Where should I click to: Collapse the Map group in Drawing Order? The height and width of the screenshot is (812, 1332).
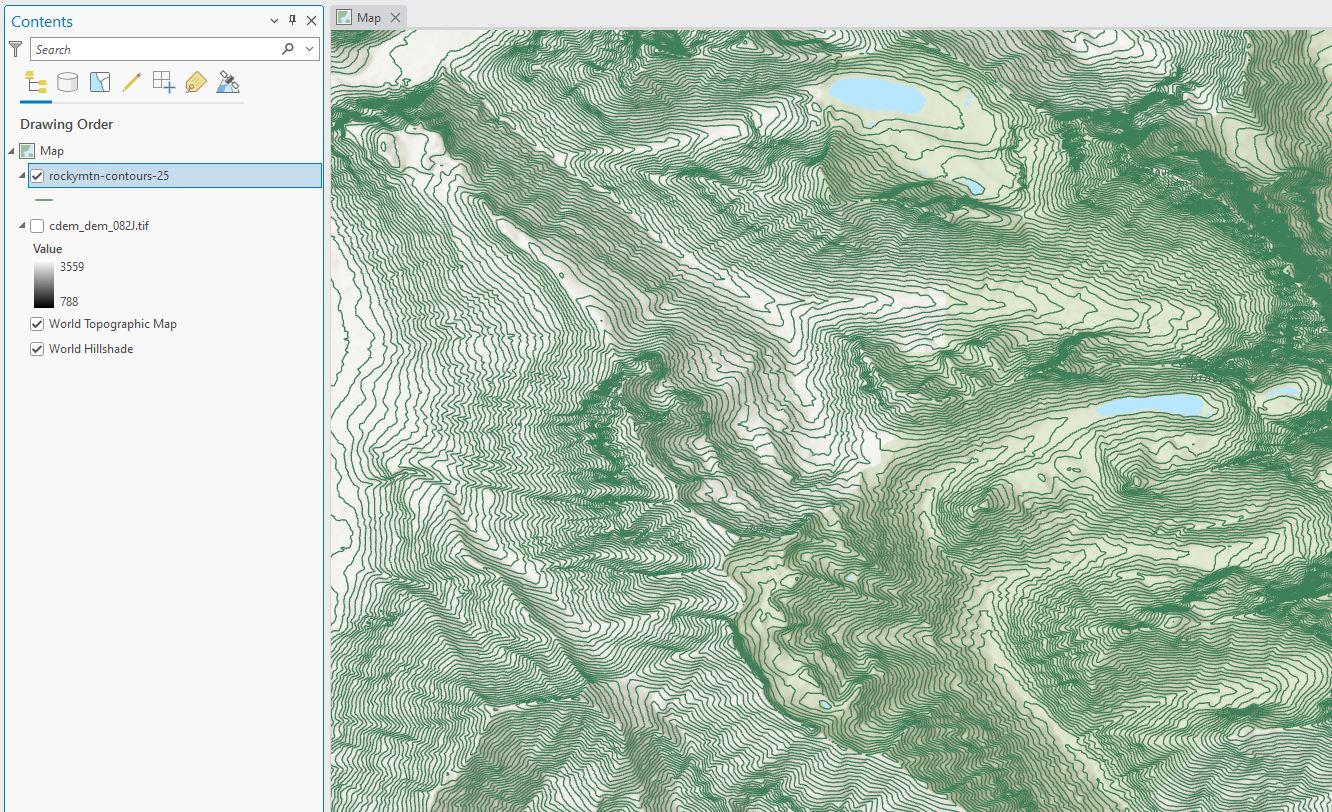pos(10,150)
